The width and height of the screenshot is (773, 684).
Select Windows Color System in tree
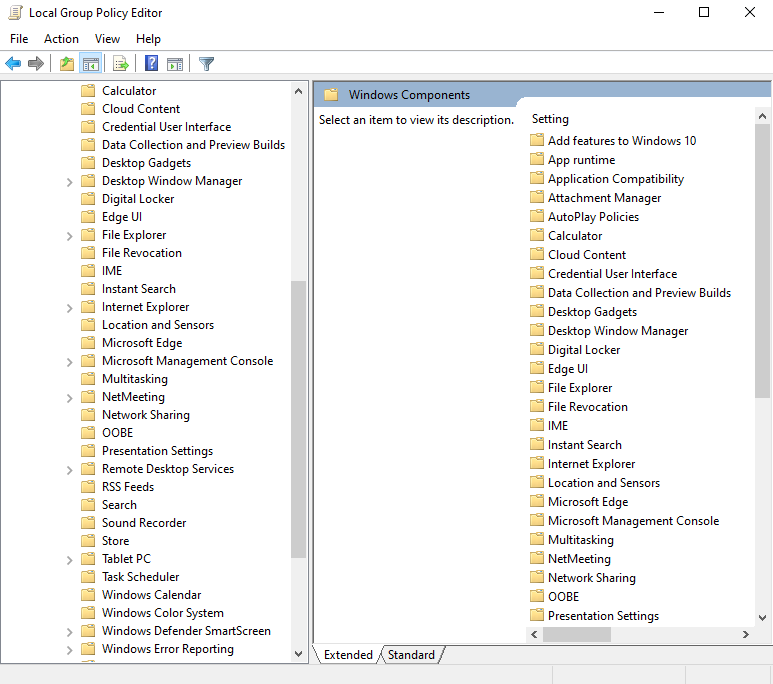[163, 612]
